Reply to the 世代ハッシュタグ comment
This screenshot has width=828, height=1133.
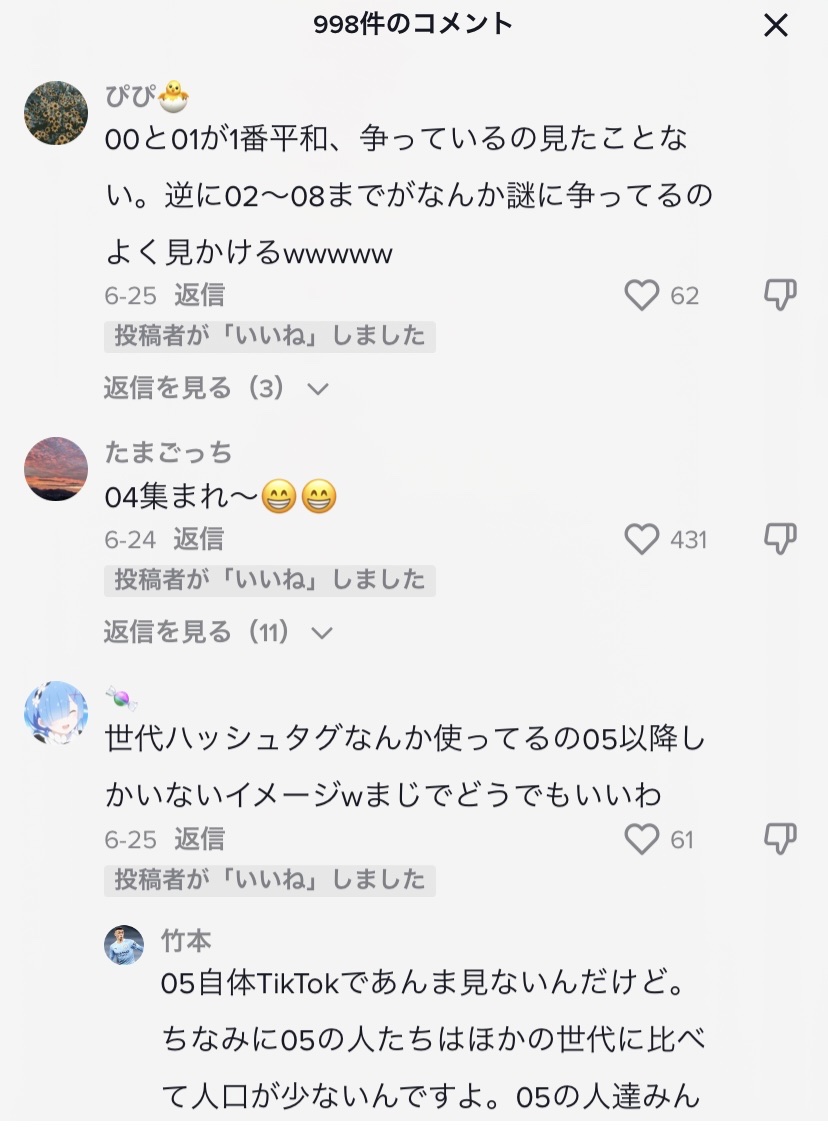[199, 839]
